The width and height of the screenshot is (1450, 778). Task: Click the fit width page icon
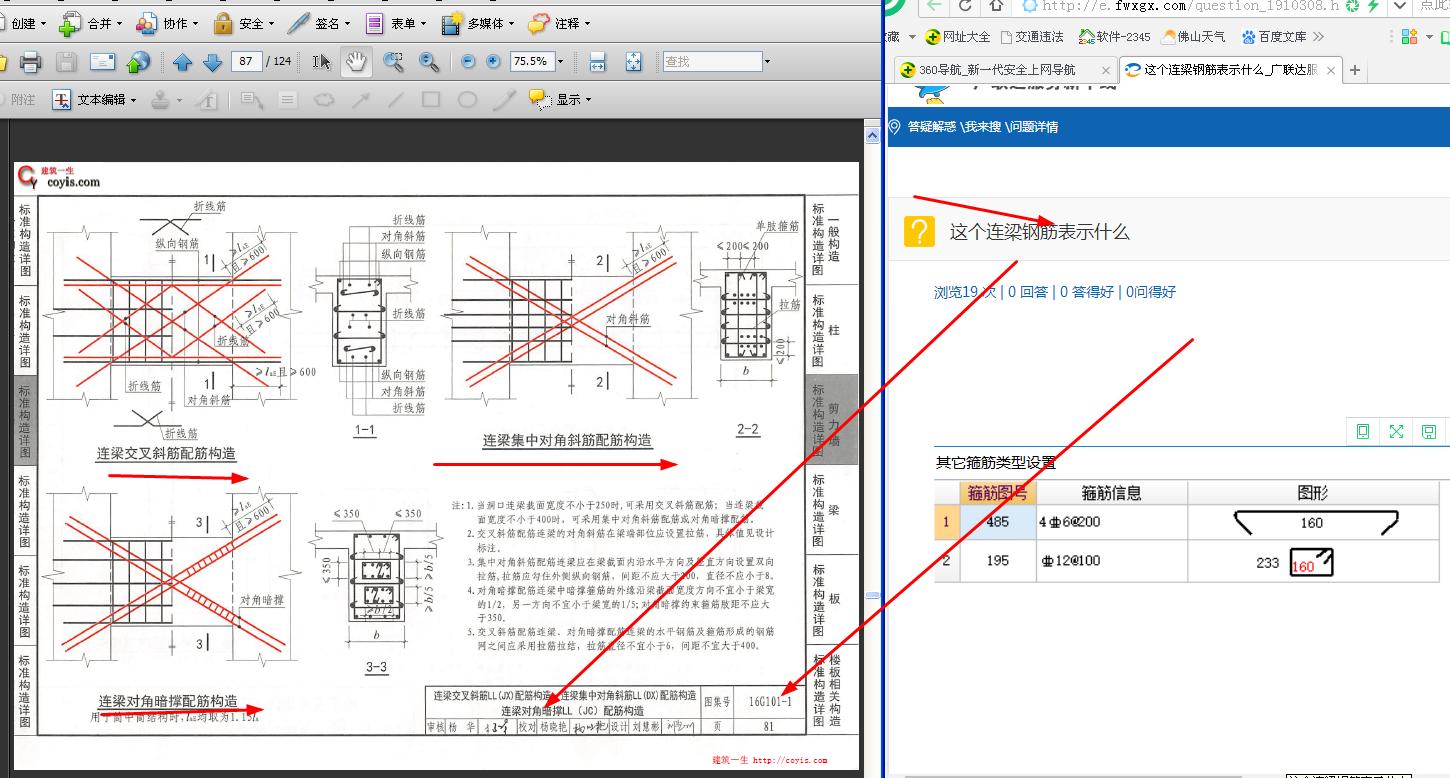pyautogui.click(x=597, y=62)
